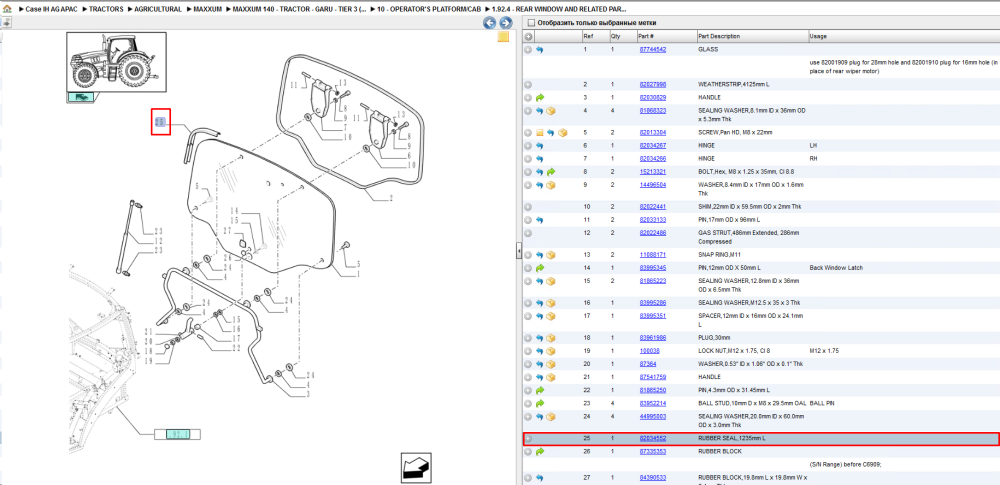Open part number 82022486 link
The height and width of the screenshot is (485, 1000).
[652, 233]
